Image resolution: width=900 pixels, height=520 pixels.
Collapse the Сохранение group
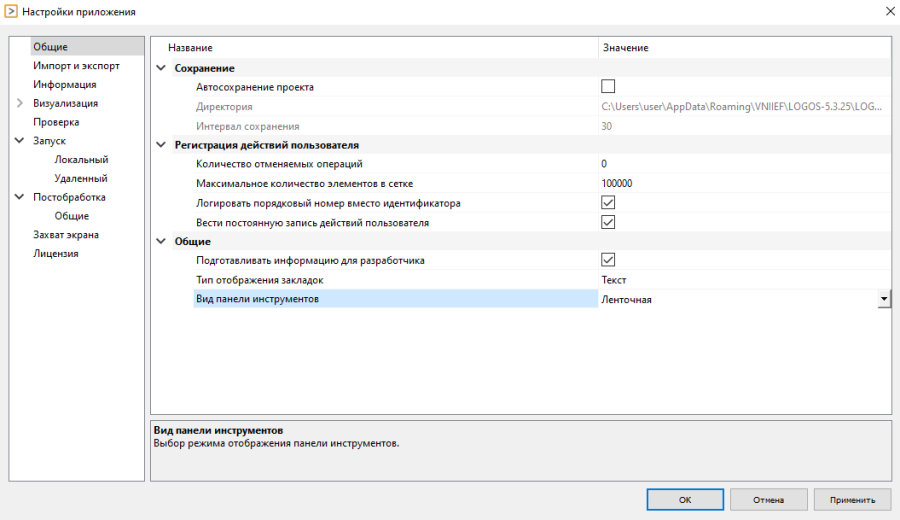click(x=161, y=68)
